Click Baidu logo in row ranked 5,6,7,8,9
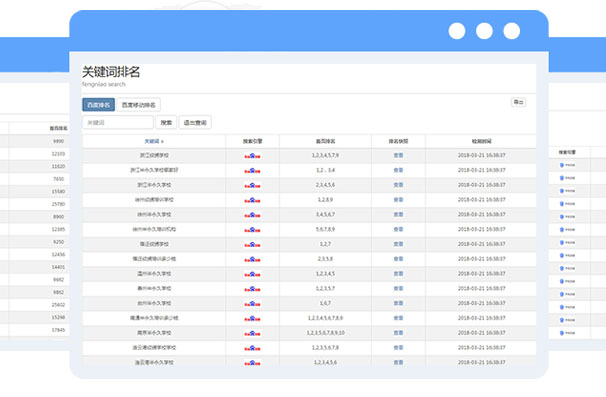The image size is (606, 397). pos(252,230)
